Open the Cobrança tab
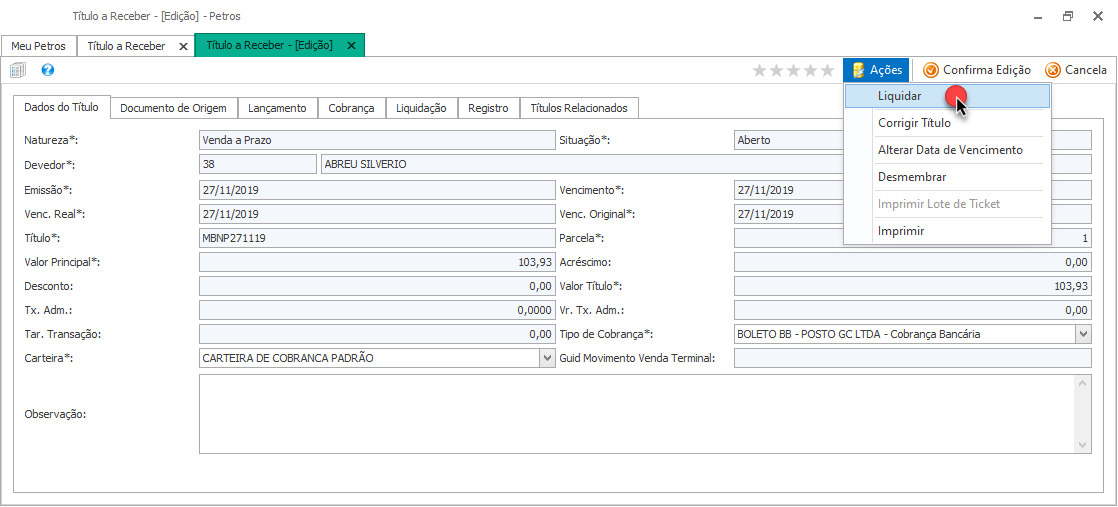1118x507 pixels. click(352, 108)
